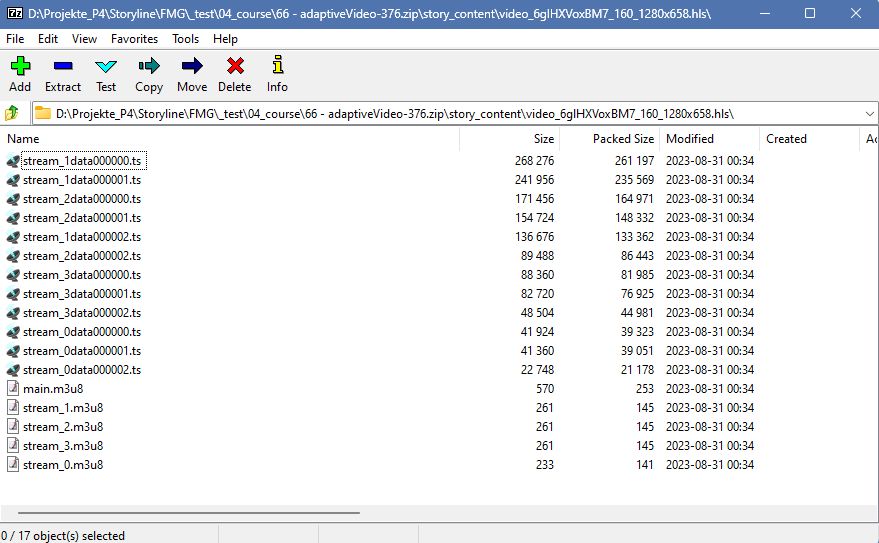
Task: Select icon of main.m3u8 file
Action: (x=13, y=388)
